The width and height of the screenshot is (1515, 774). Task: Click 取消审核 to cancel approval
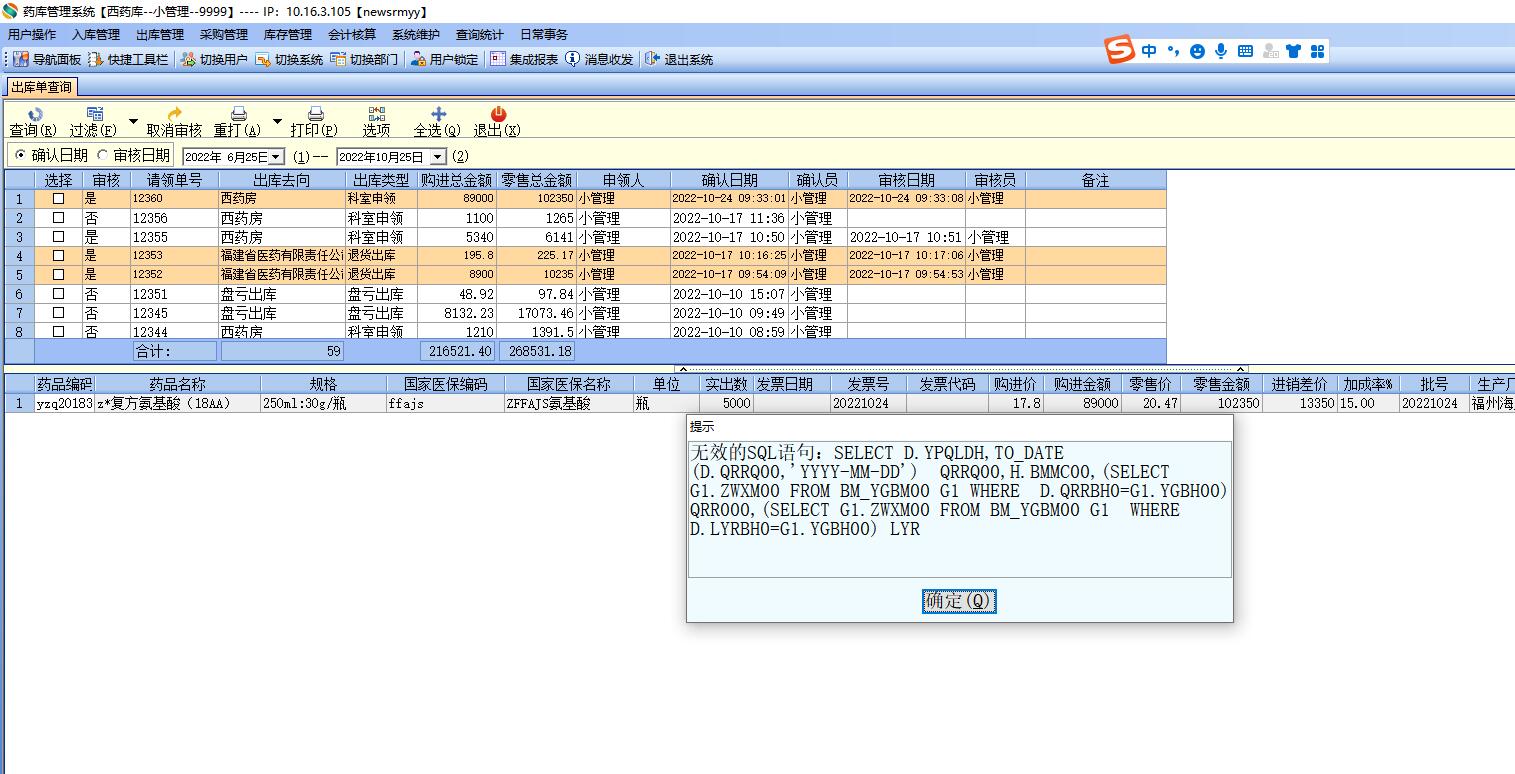point(174,122)
